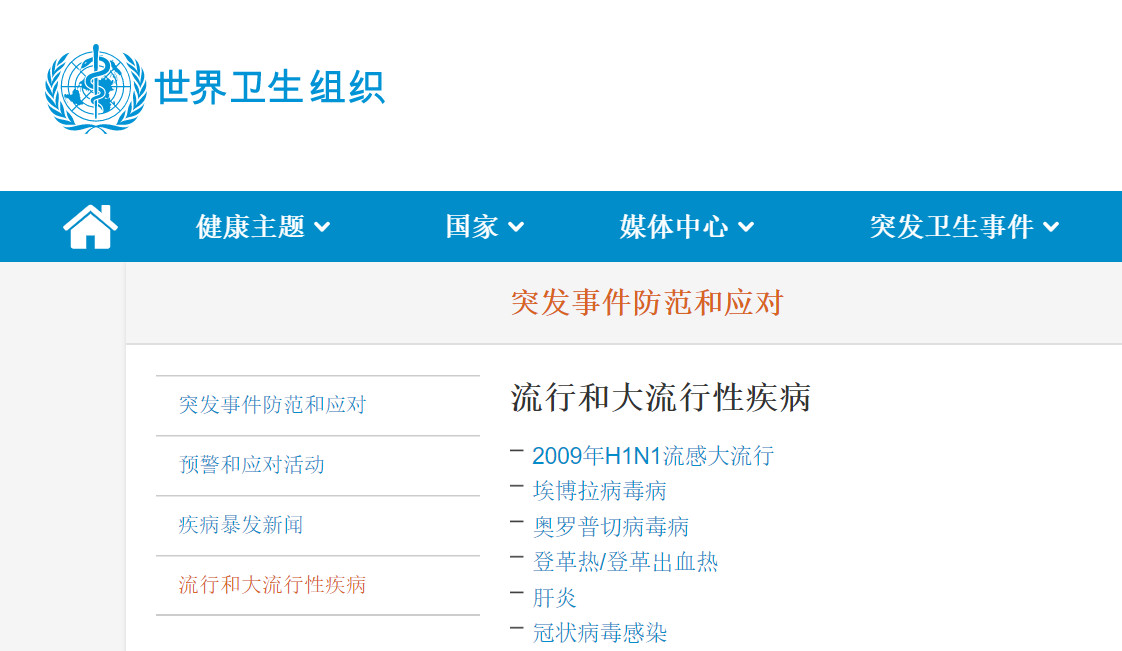The width and height of the screenshot is (1122, 651).
Task: Click the 世界卫生组织 logo text
Action: tap(270, 87)
